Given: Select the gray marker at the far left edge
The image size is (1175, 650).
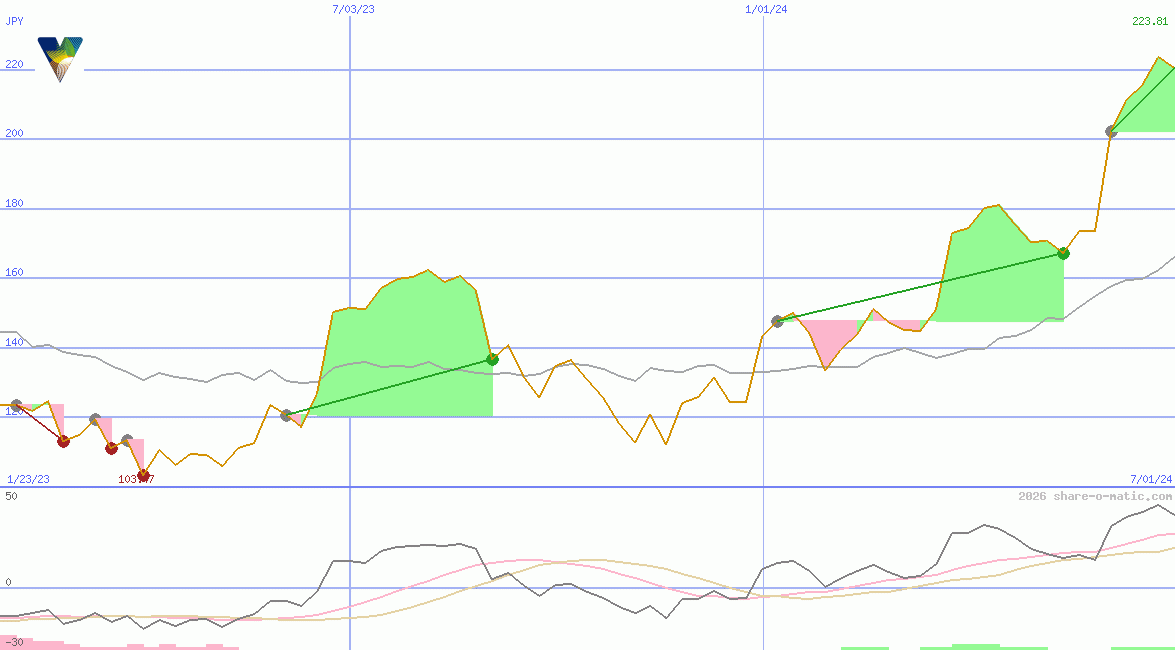Looking at the screenshot, I should point(15,404).
